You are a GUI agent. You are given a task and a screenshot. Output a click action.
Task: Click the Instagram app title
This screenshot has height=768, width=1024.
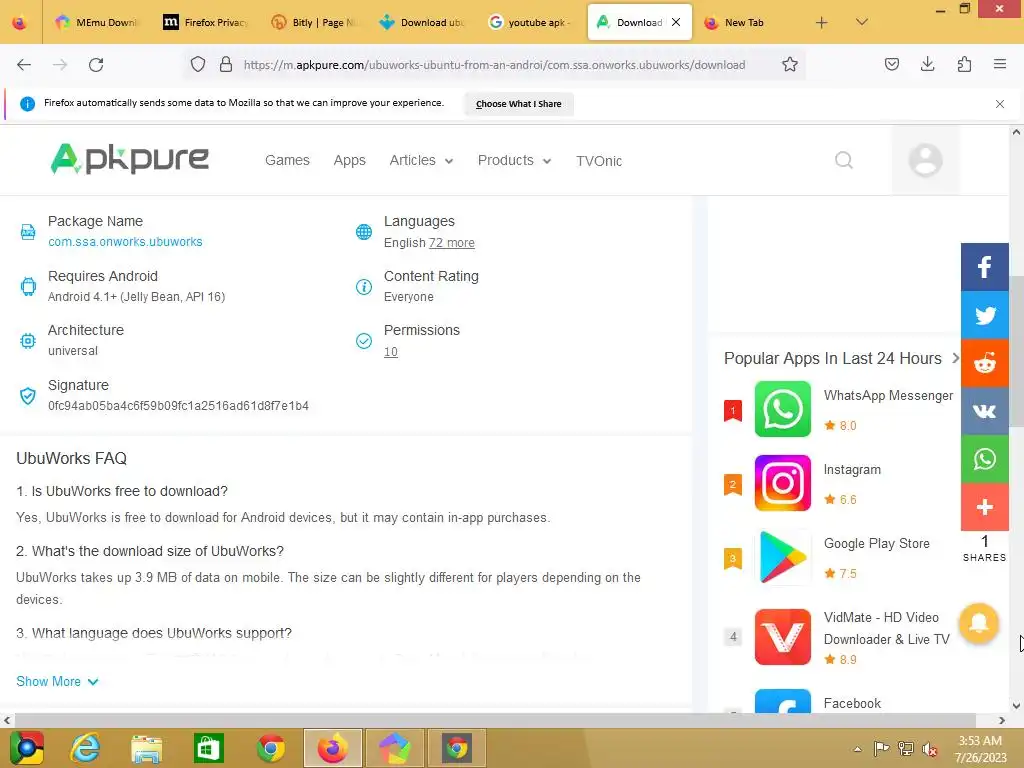tap(852, 470)
